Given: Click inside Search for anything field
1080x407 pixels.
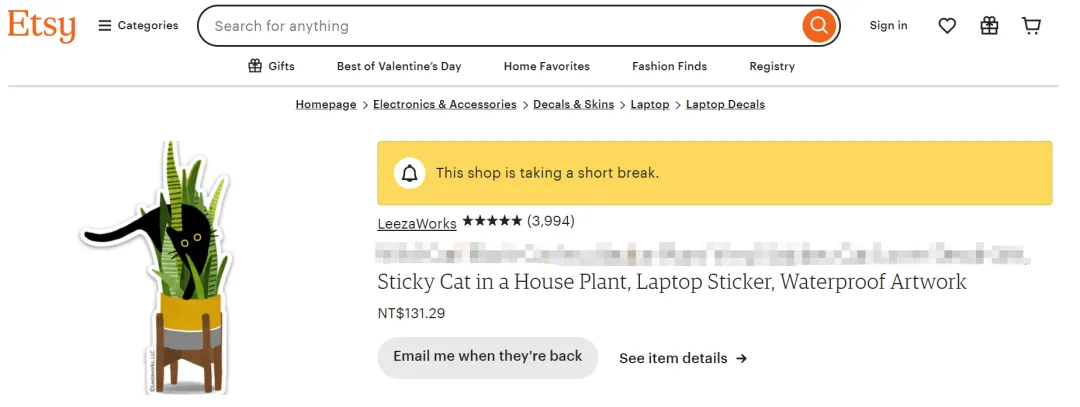Looking at the screenshot, I should pos(500,26).
